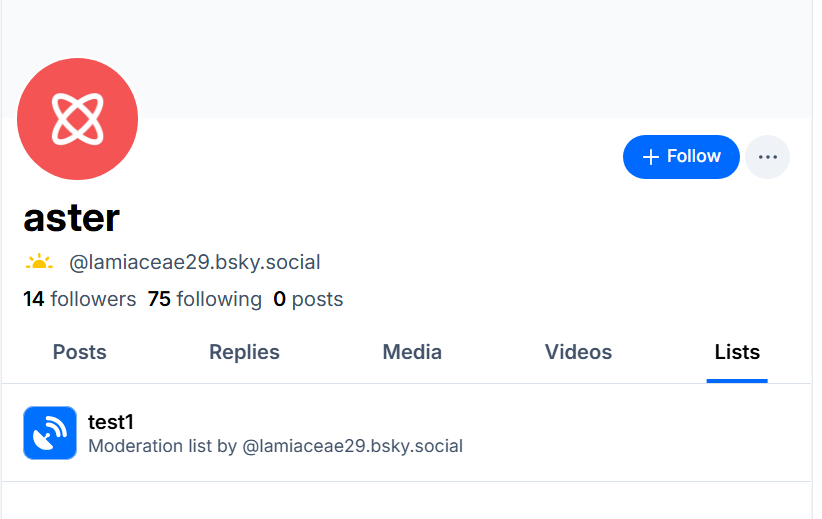Switch to the Posts tab
Screen dimensions: 822x519
click(x=79, y=352)
